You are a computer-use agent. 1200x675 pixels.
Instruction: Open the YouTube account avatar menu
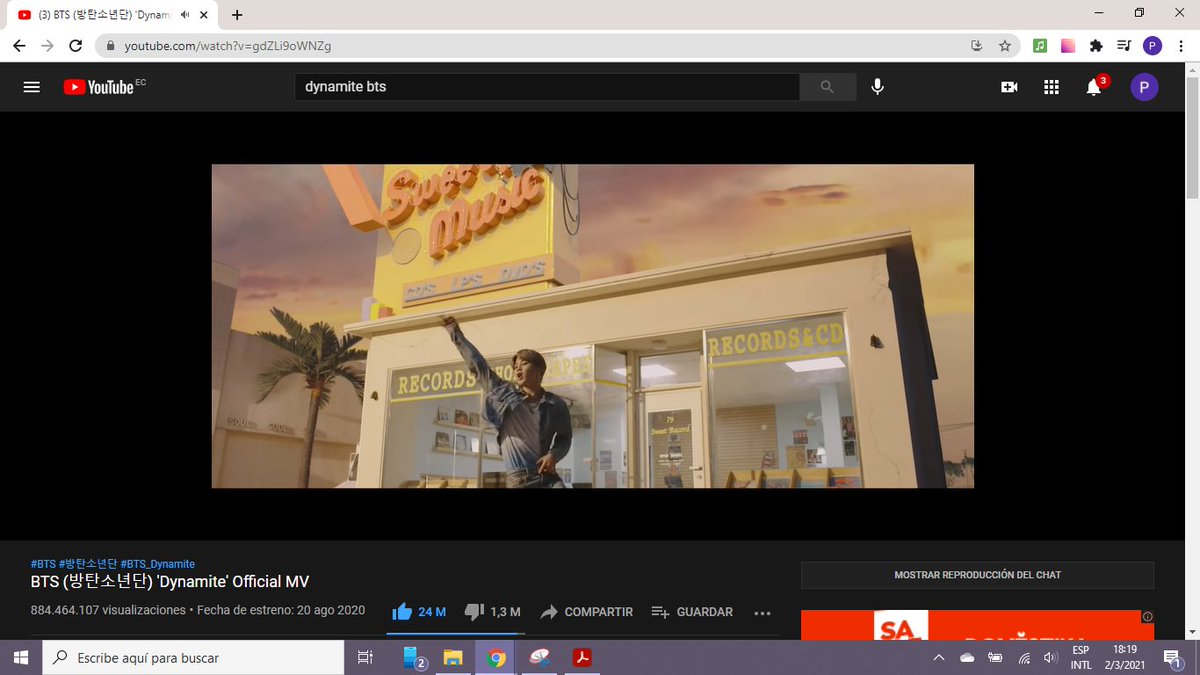1144,87
